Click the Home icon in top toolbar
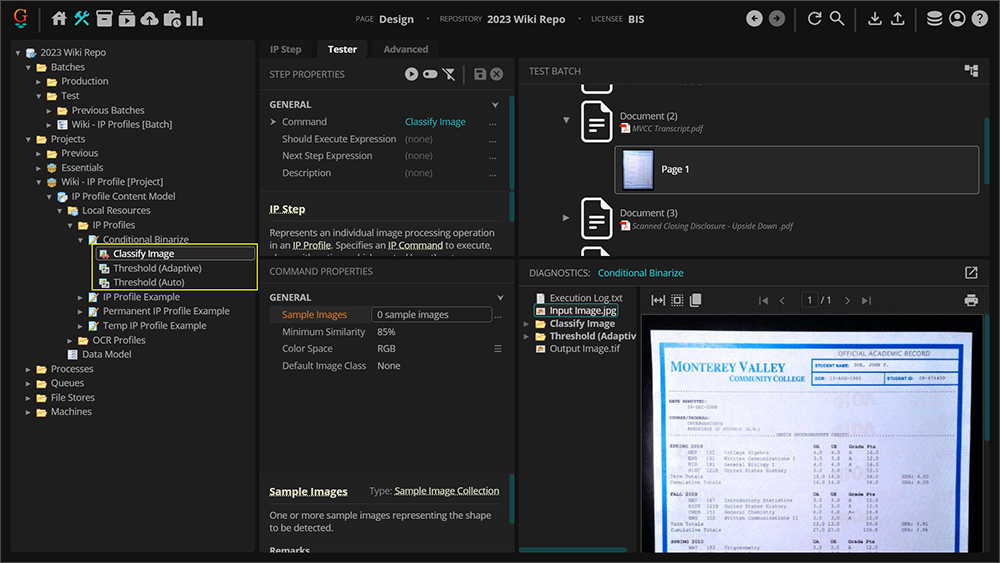 pos(59,19)
